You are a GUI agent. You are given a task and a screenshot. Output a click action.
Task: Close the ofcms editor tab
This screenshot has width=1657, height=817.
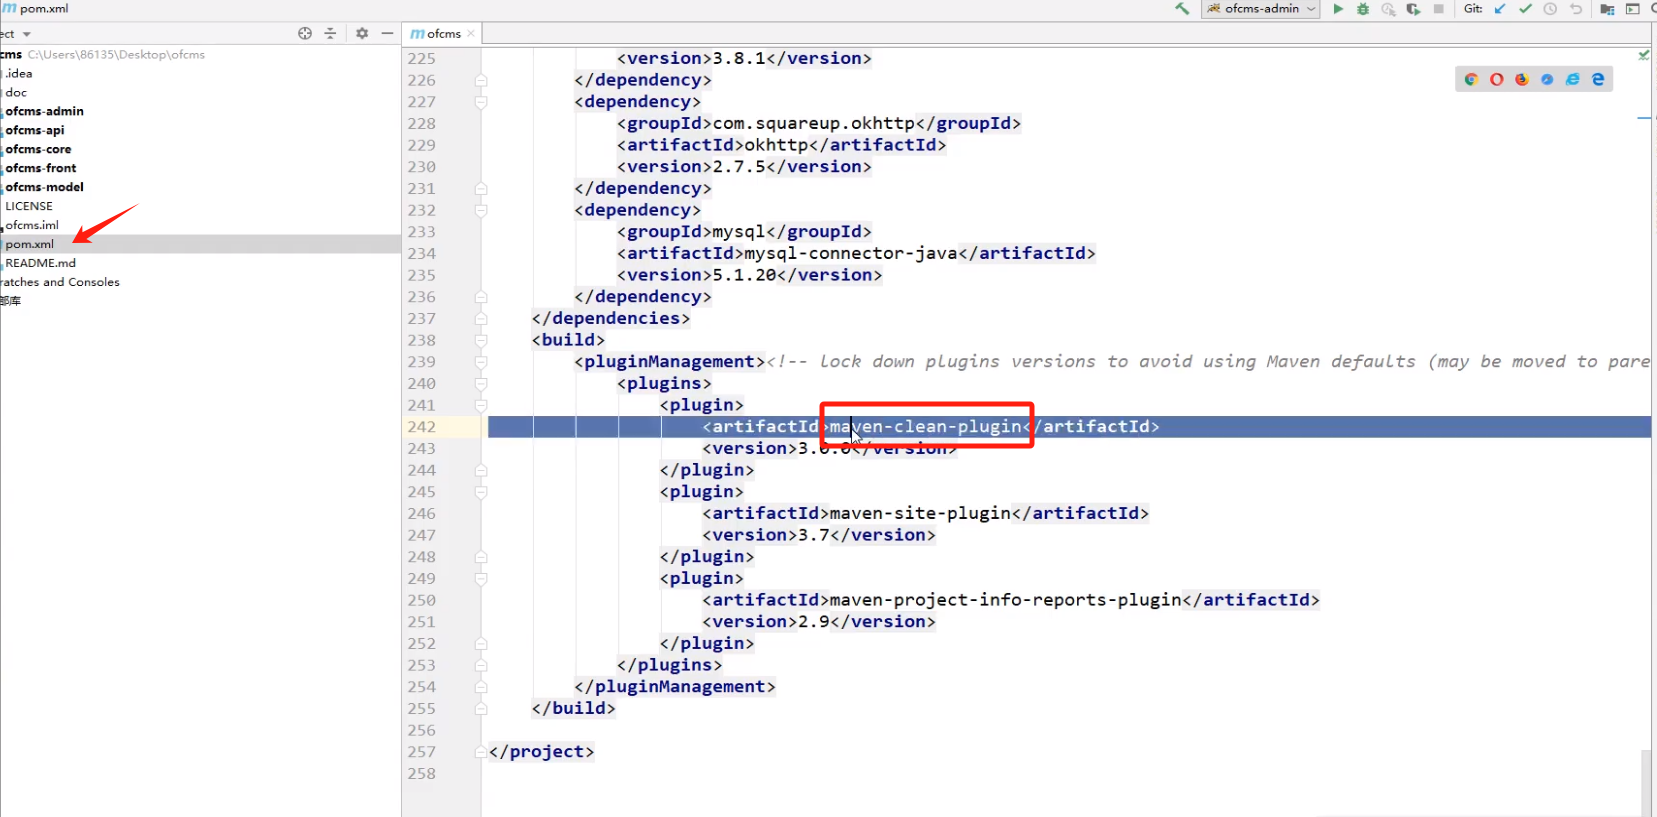[471, 33]
